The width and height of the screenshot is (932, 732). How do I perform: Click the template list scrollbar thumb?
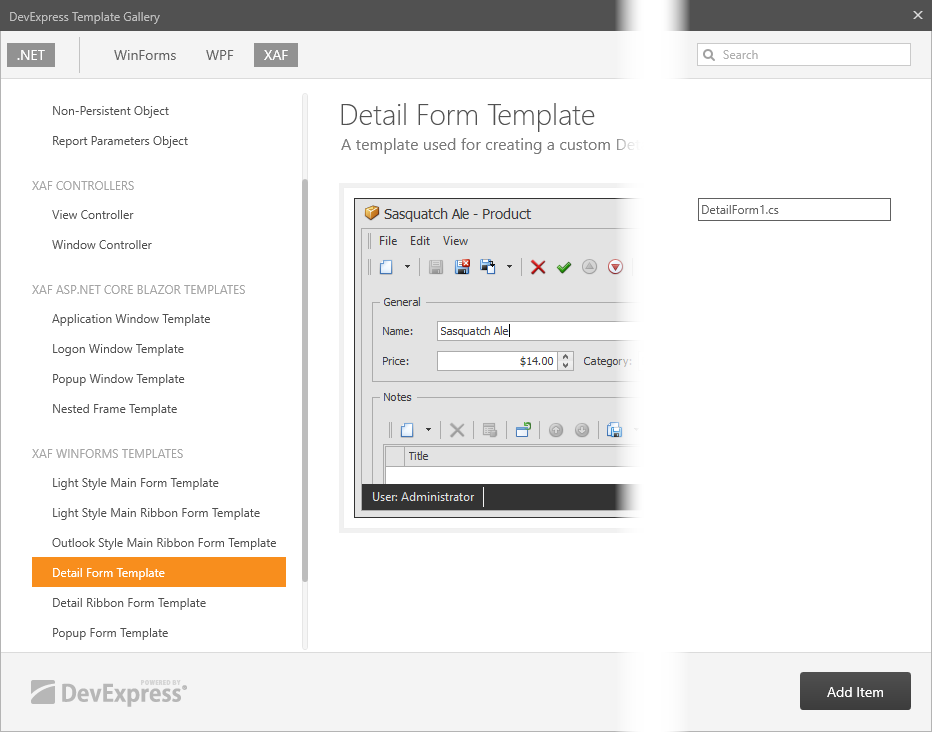click(305, 380)
